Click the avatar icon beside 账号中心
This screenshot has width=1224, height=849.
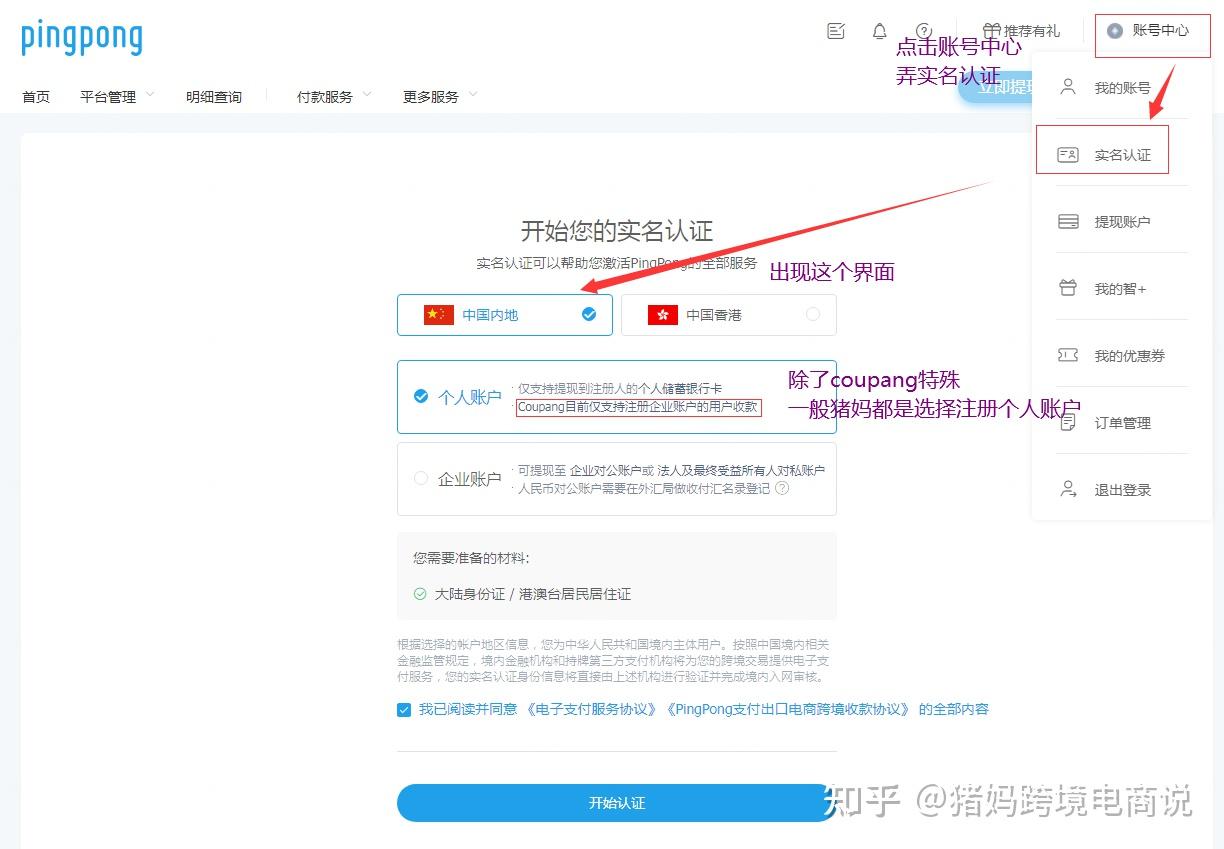click(1115, 31)
